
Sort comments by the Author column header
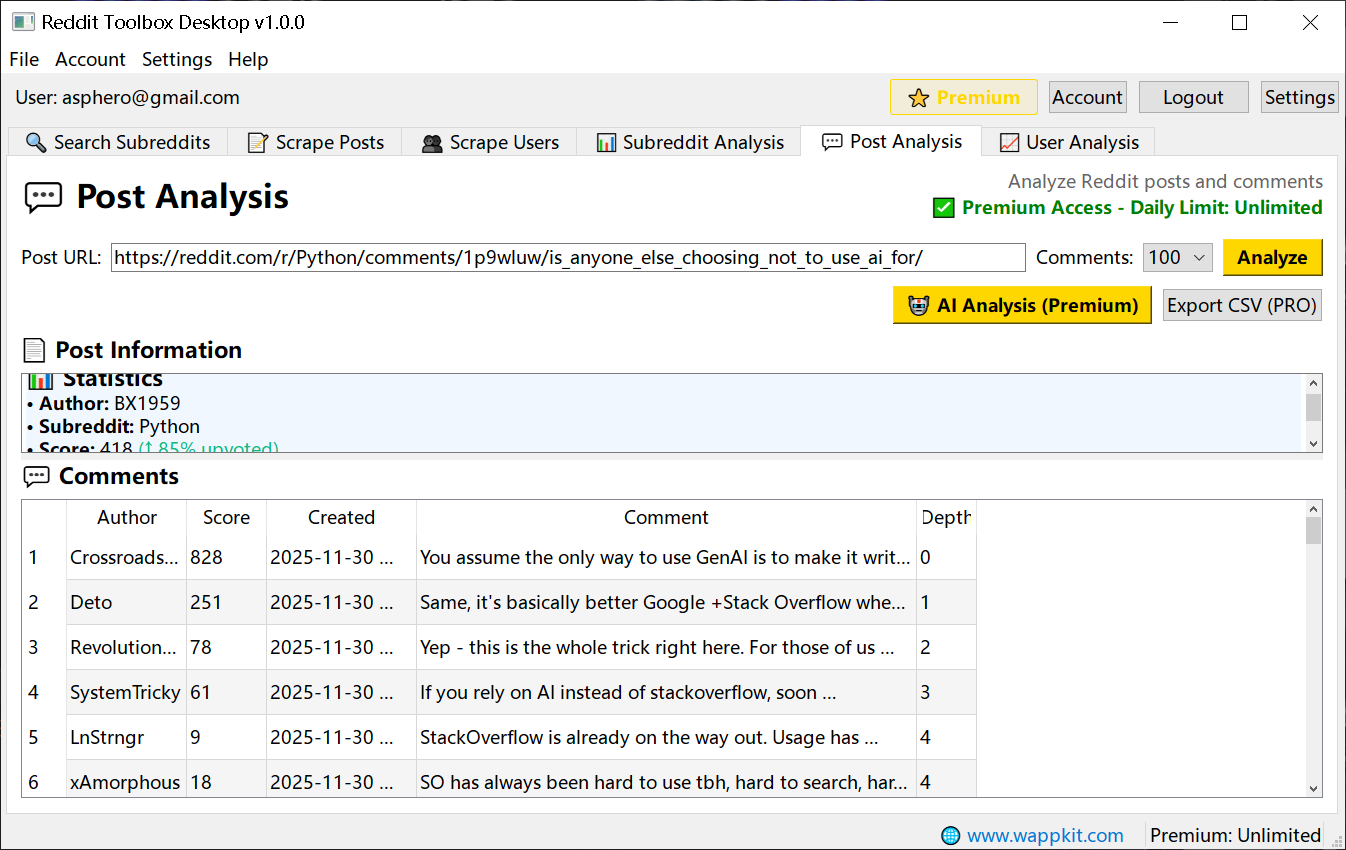click(126, 517)
